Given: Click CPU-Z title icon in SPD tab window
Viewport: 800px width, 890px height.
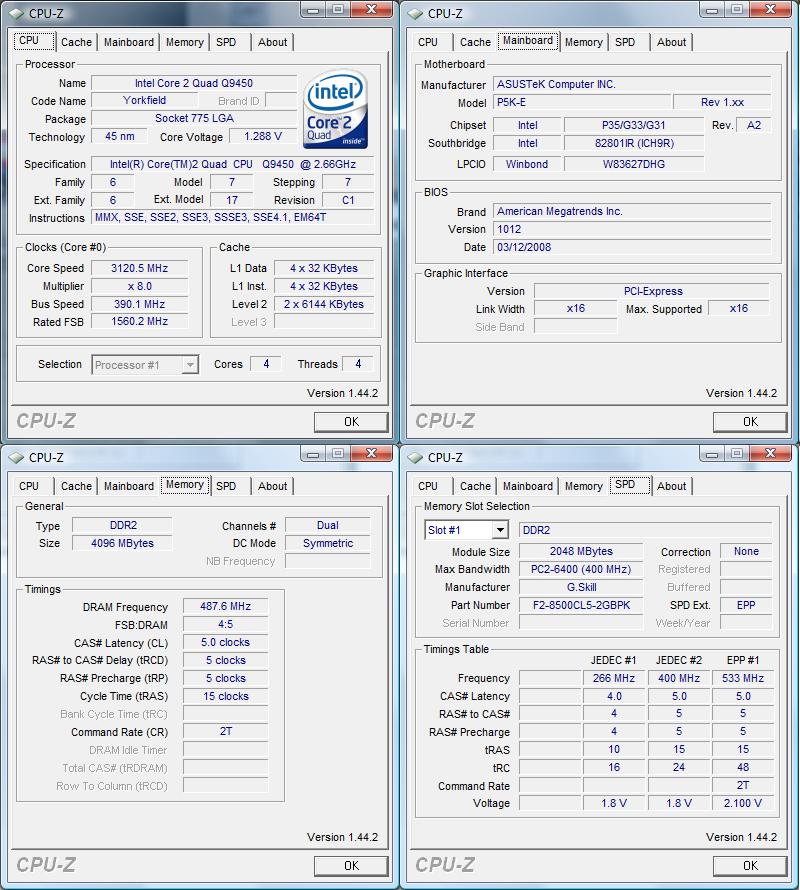Looking at the screenshot, I should tap(415, 457).
